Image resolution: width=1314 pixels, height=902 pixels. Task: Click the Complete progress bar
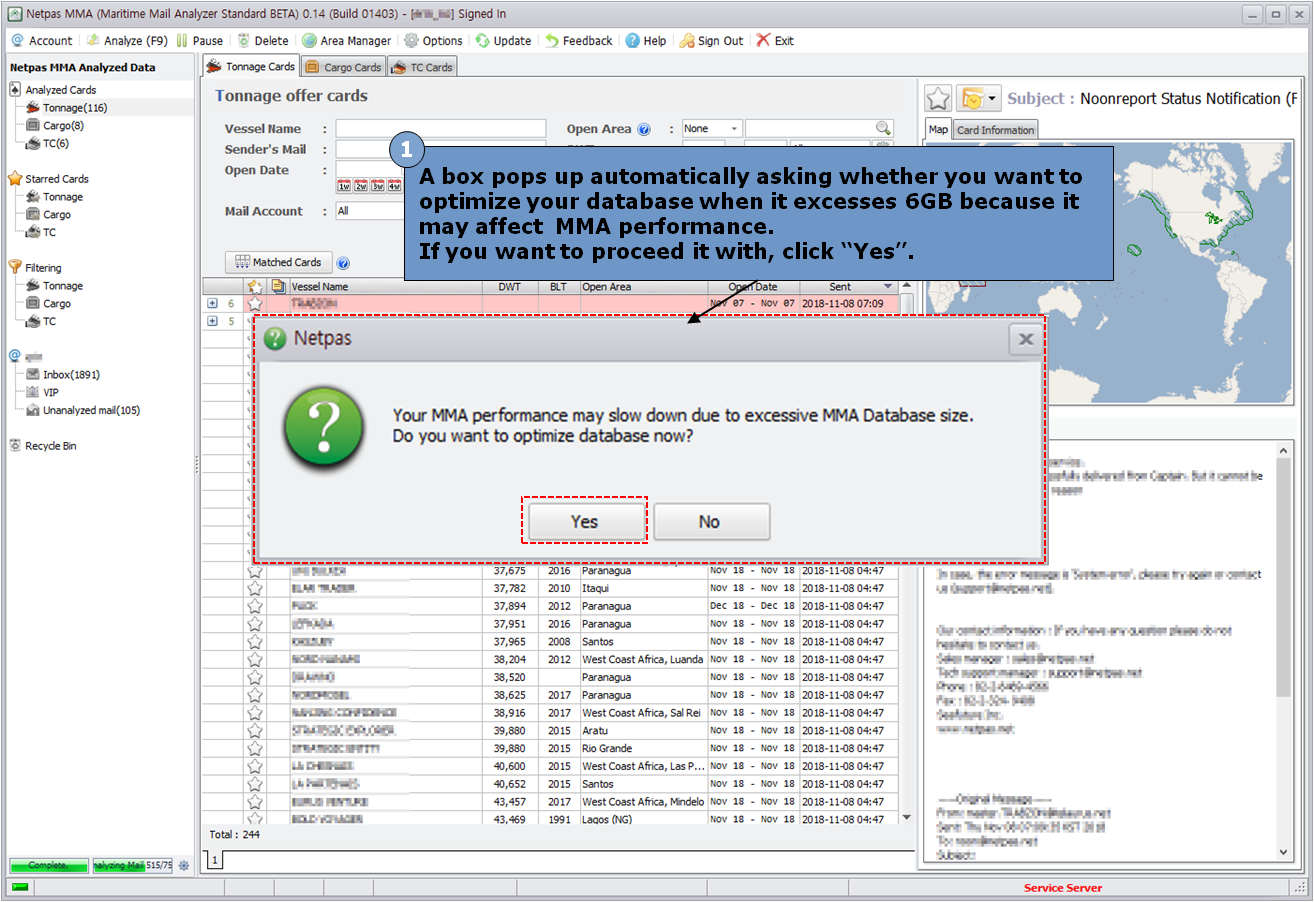pyautogui.click(x=49, y=866)
